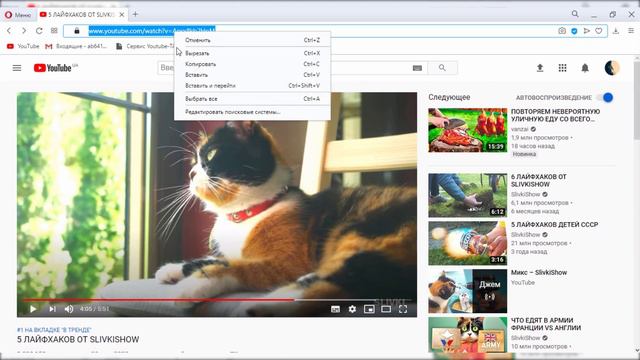Open the Opera Menu button
This screenshot has width=640, height=360.
tap(18, 15)
